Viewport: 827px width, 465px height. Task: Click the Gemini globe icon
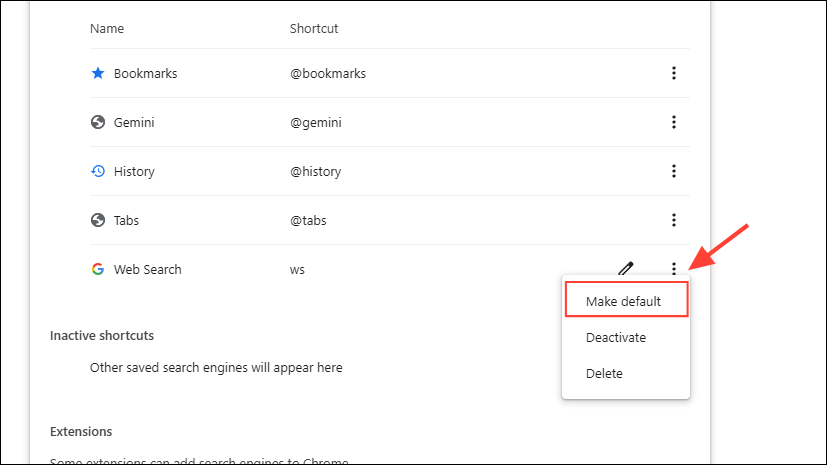[98, 123]
